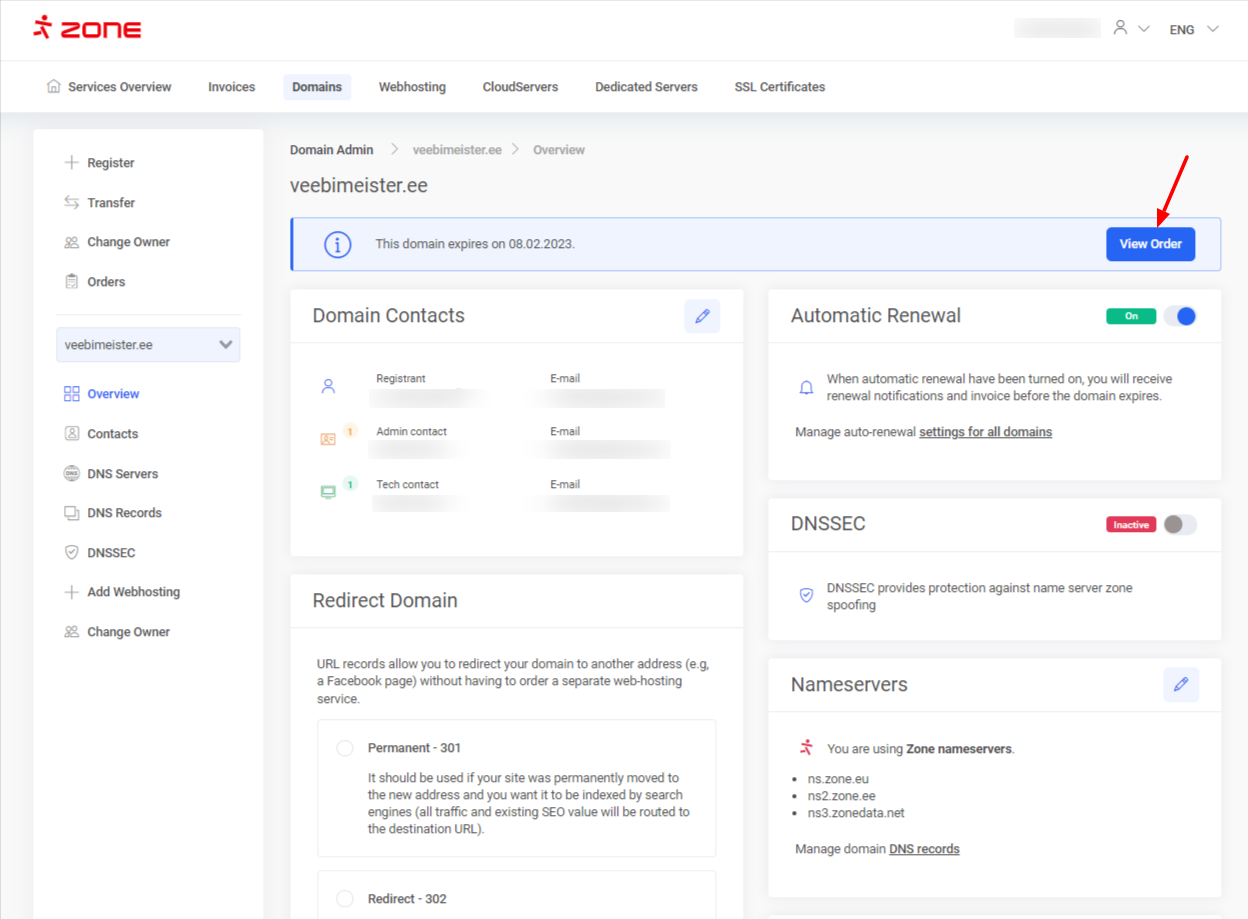Select the Permanent - 301 radio option
The width and height of the screenshot is (1248, 919).
click(345, 749)
